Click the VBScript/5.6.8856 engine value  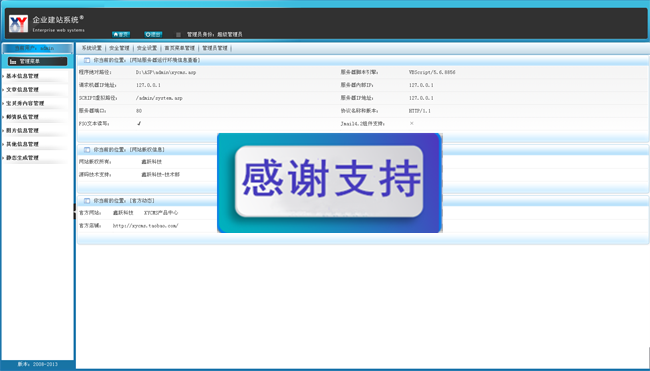pos(432,72)
